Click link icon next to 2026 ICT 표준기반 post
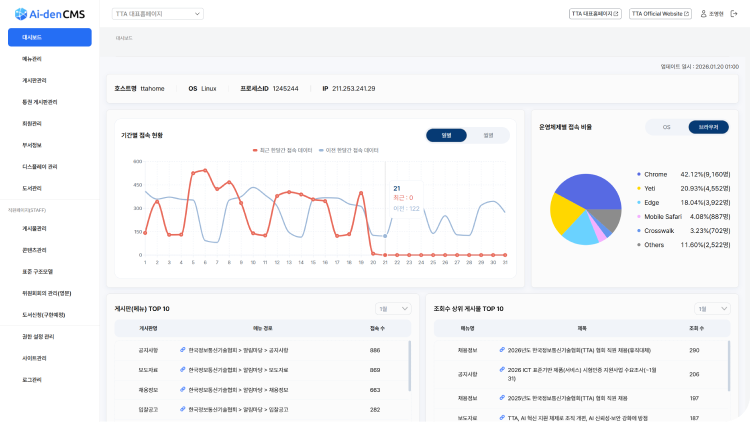The width and height of the screenshot is (750, 422). 503,371
